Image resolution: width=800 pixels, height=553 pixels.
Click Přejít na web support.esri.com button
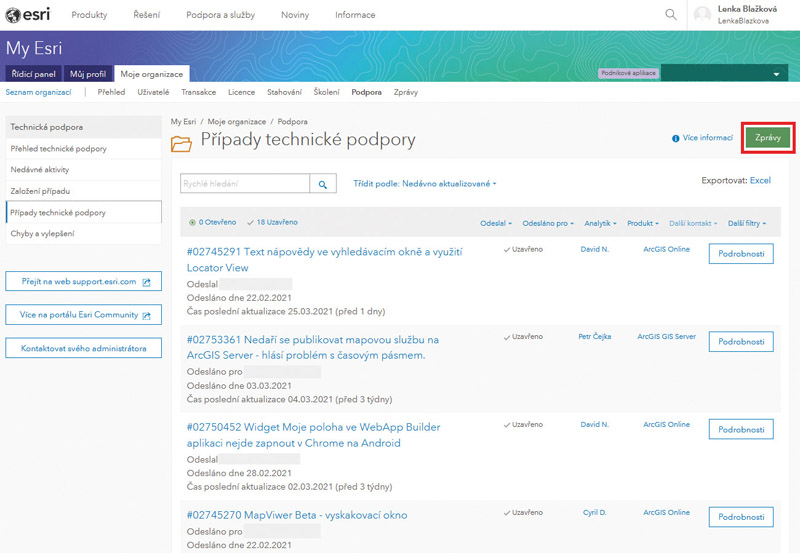[x=84, y=282]
